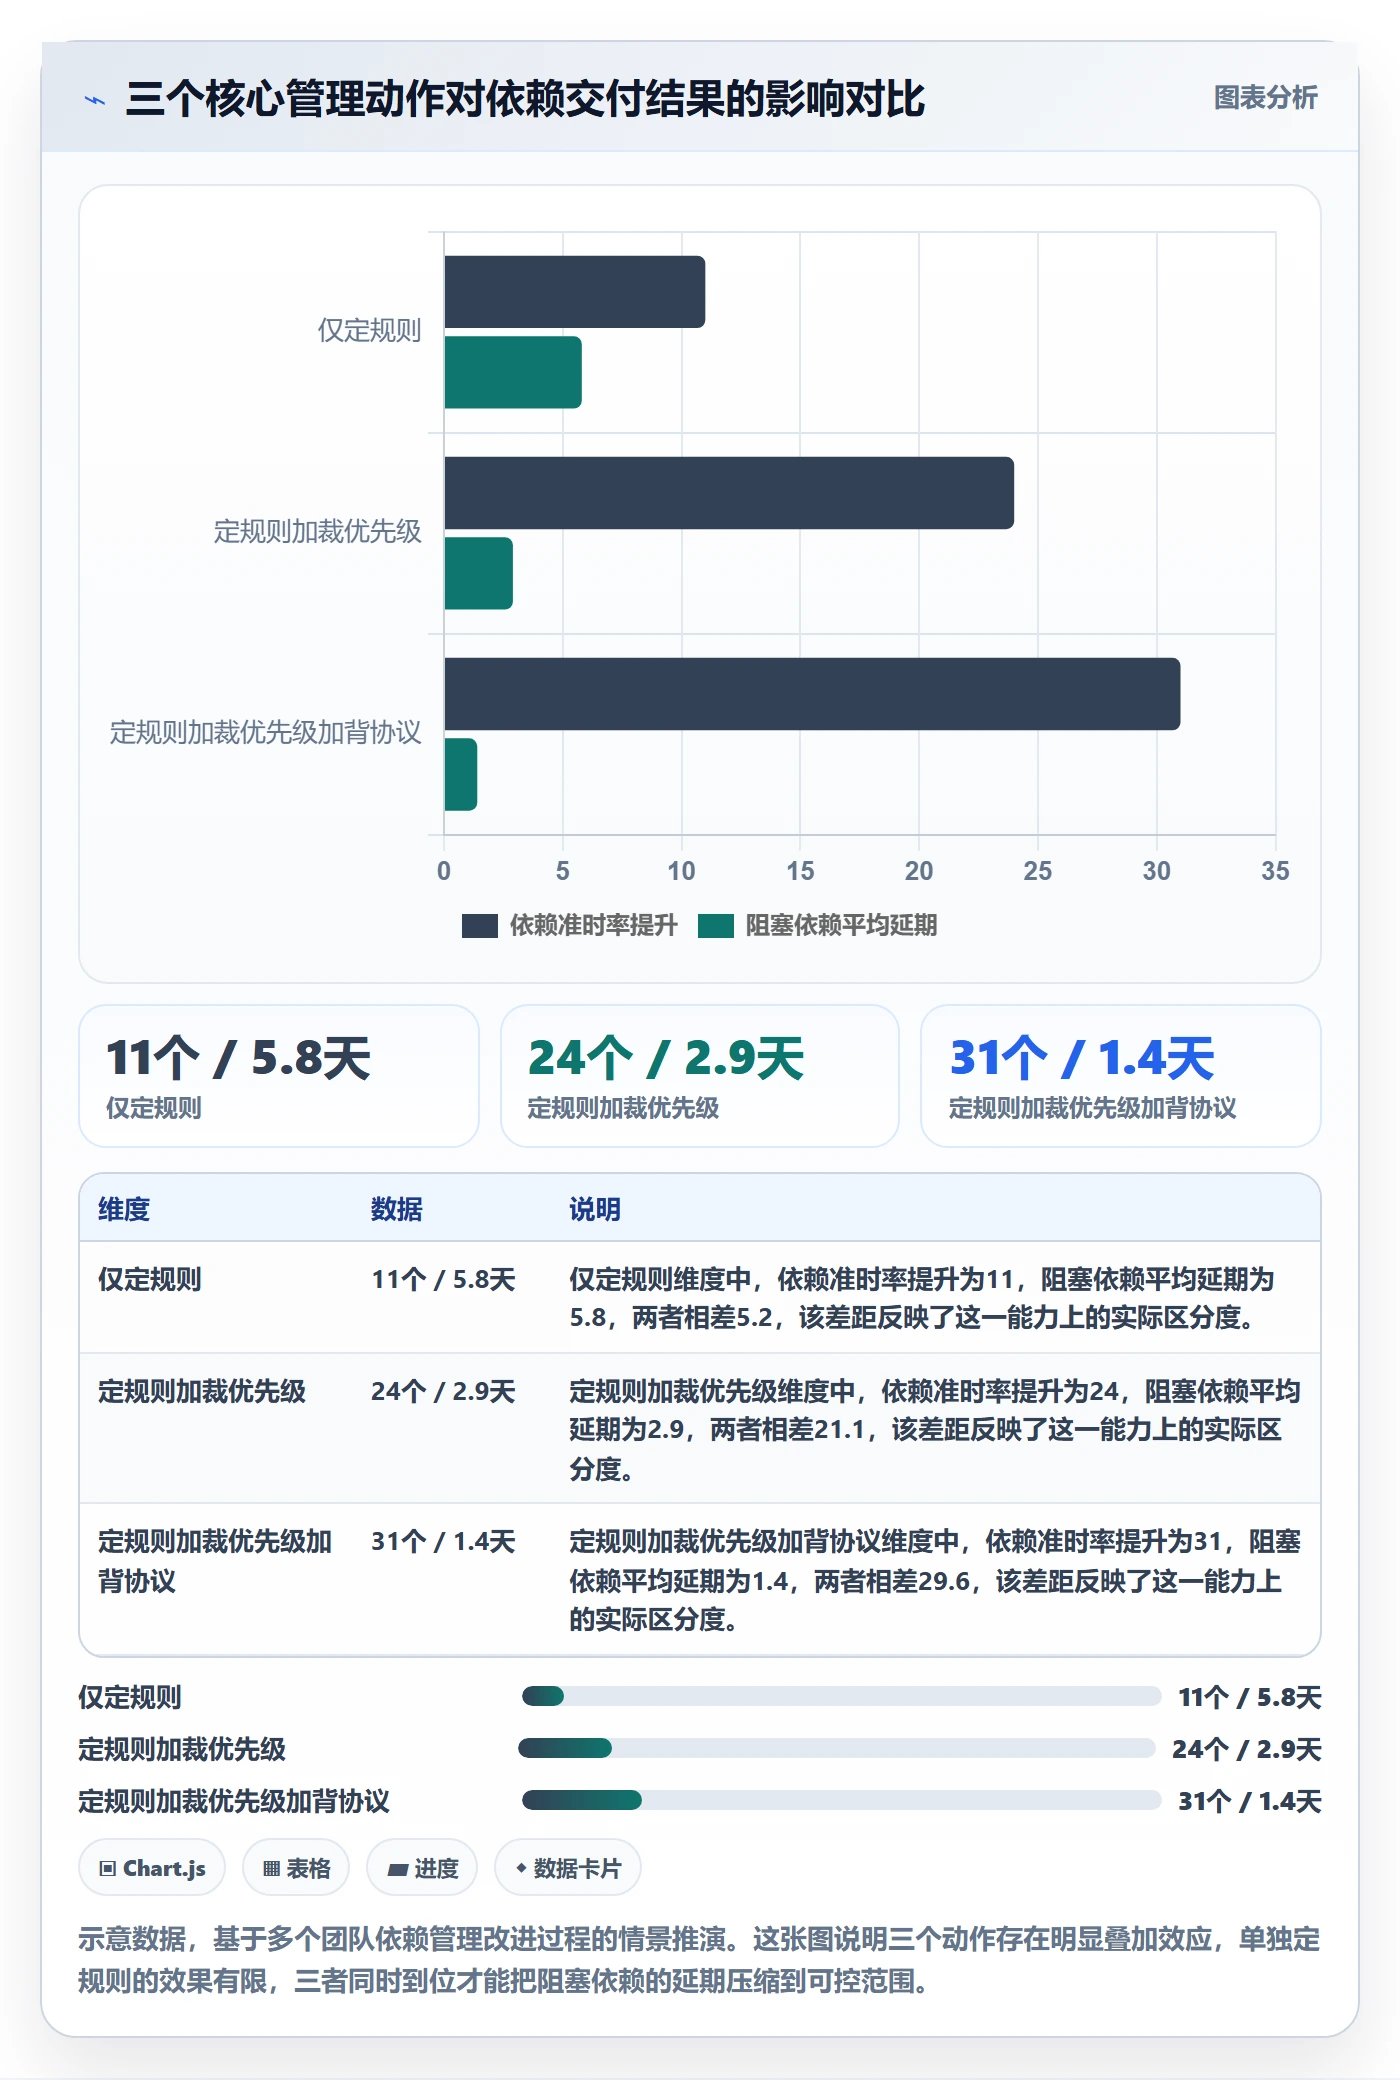Click the 图表分析 label in the header

[x=1265, y=98]
